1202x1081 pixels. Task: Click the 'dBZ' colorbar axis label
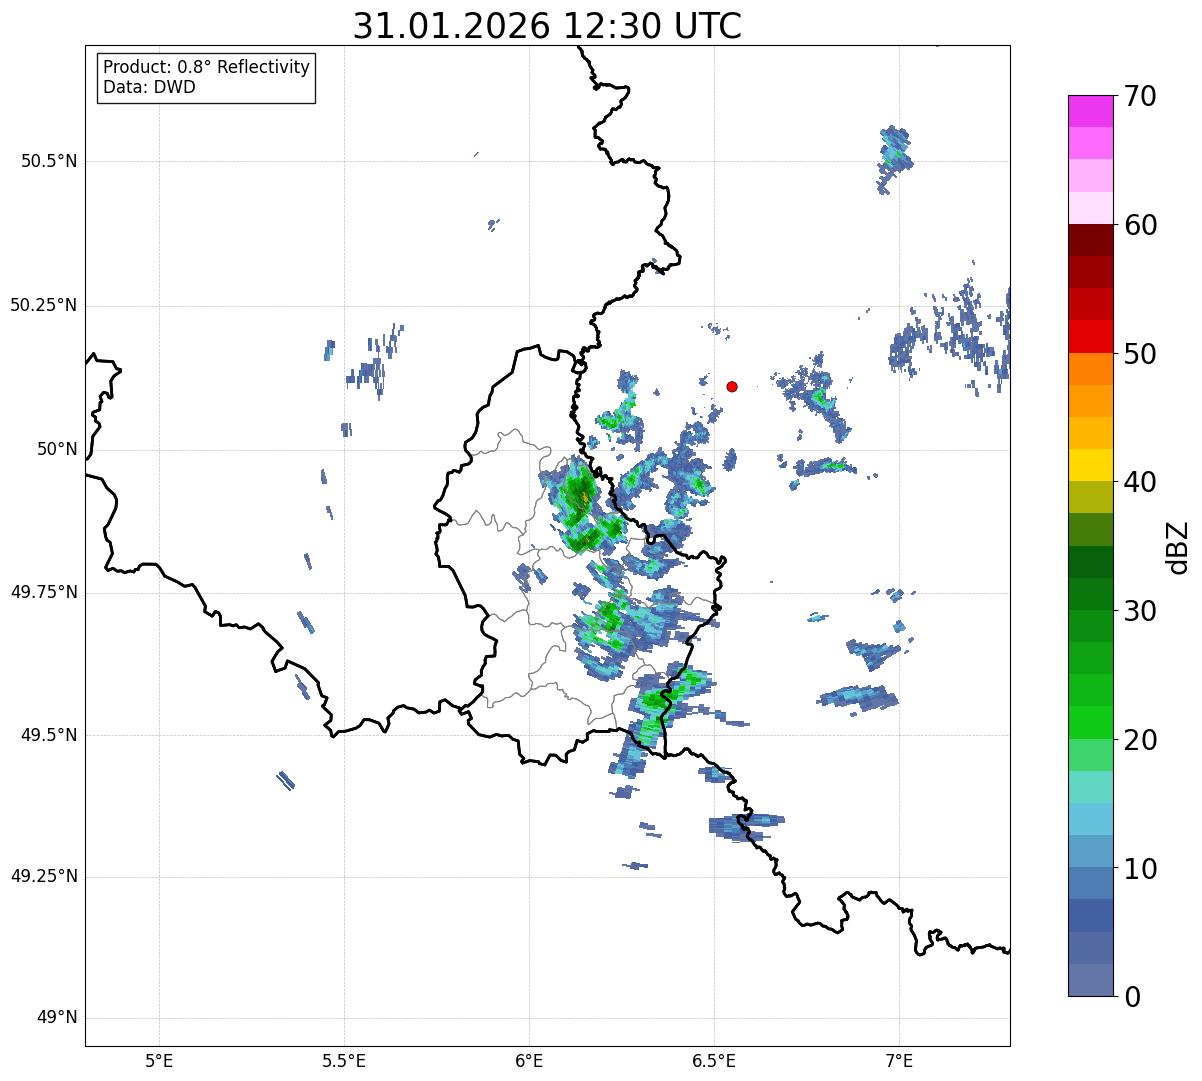tap(1178, 546)
